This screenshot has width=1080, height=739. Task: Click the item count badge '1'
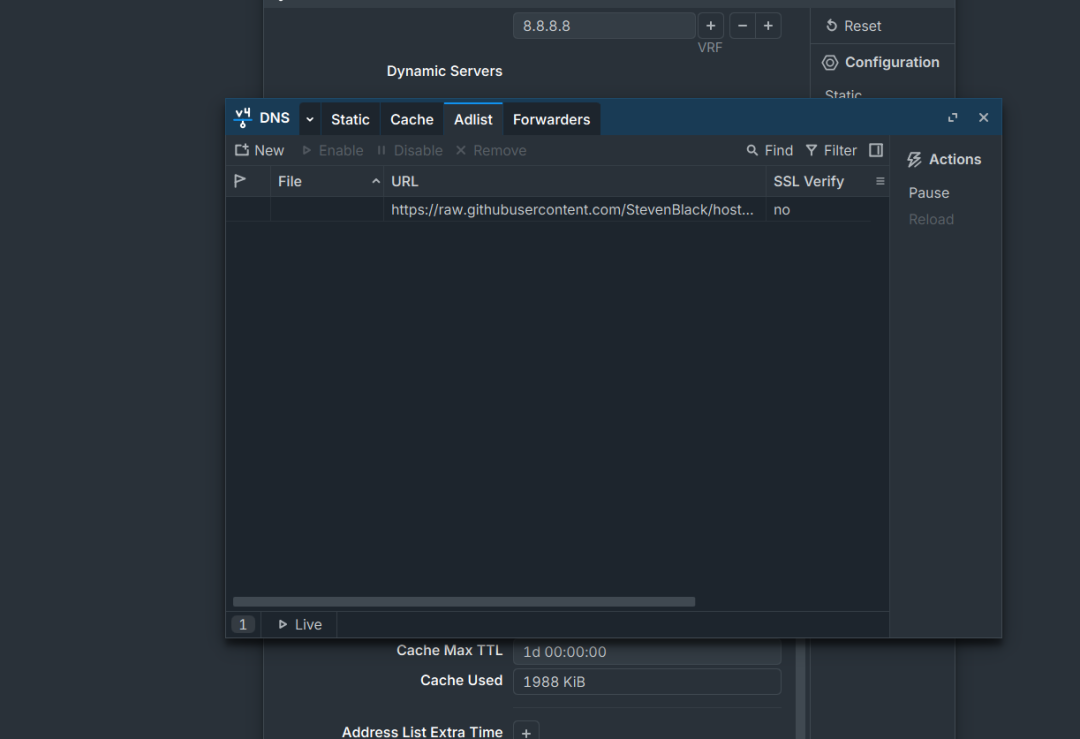tap(242, 625)
